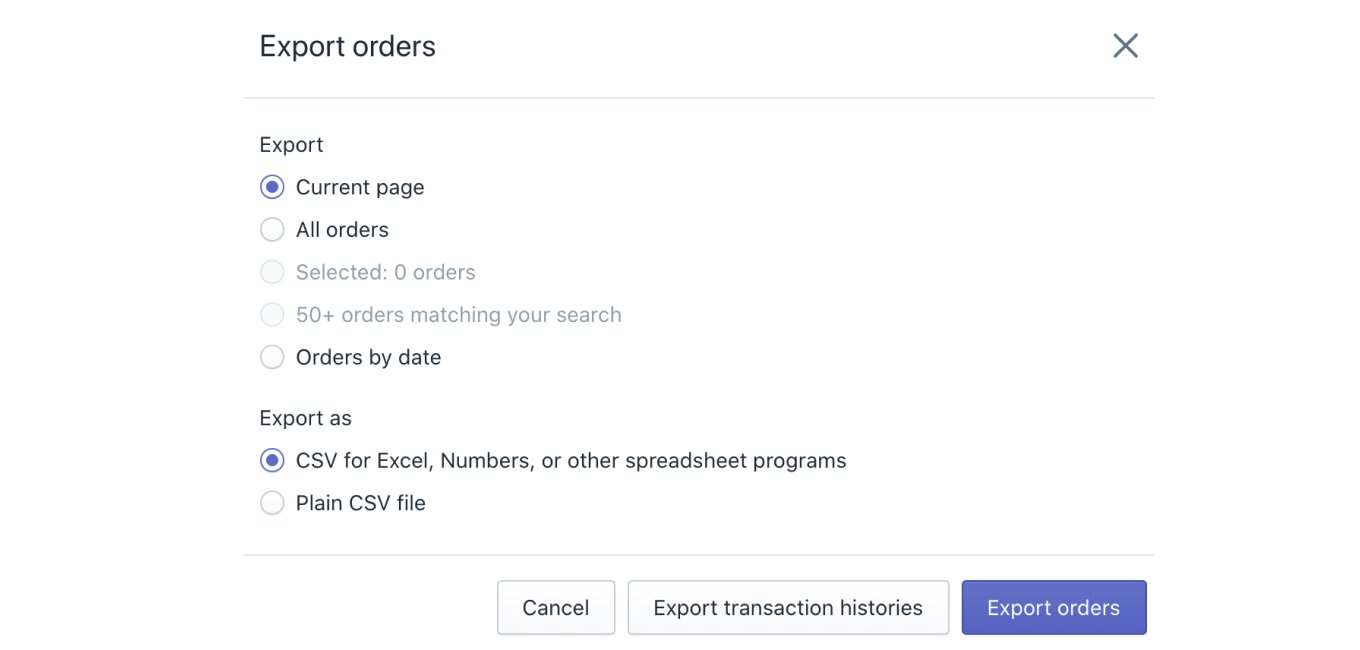This screenshot has height=650, width=1360.
Task: Click the 50+ orders matching search radio
Action: coord(272,315)
